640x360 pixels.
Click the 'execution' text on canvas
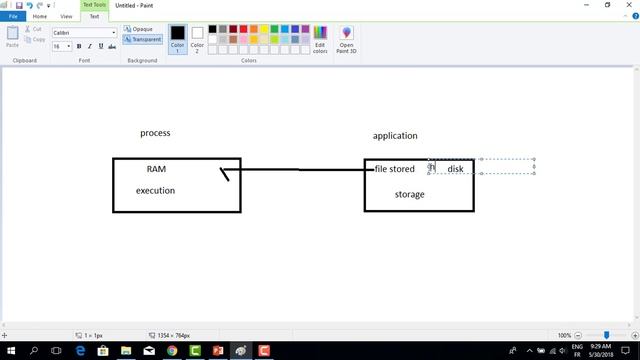click(x=156, y=191)
